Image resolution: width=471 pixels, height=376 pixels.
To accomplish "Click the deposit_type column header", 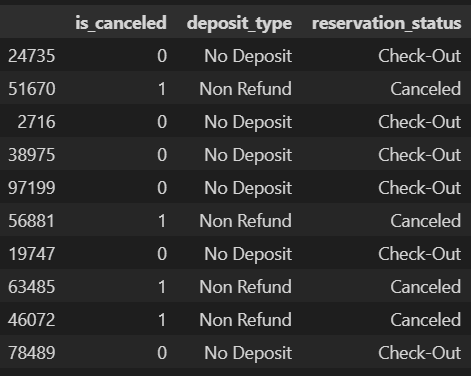I will pyautogui.click(x=239, y=24).
